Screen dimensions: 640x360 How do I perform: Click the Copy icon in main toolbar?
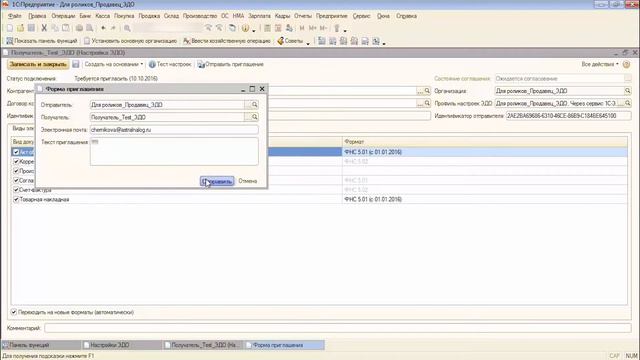pyautogui.click(x=55, y=28)
